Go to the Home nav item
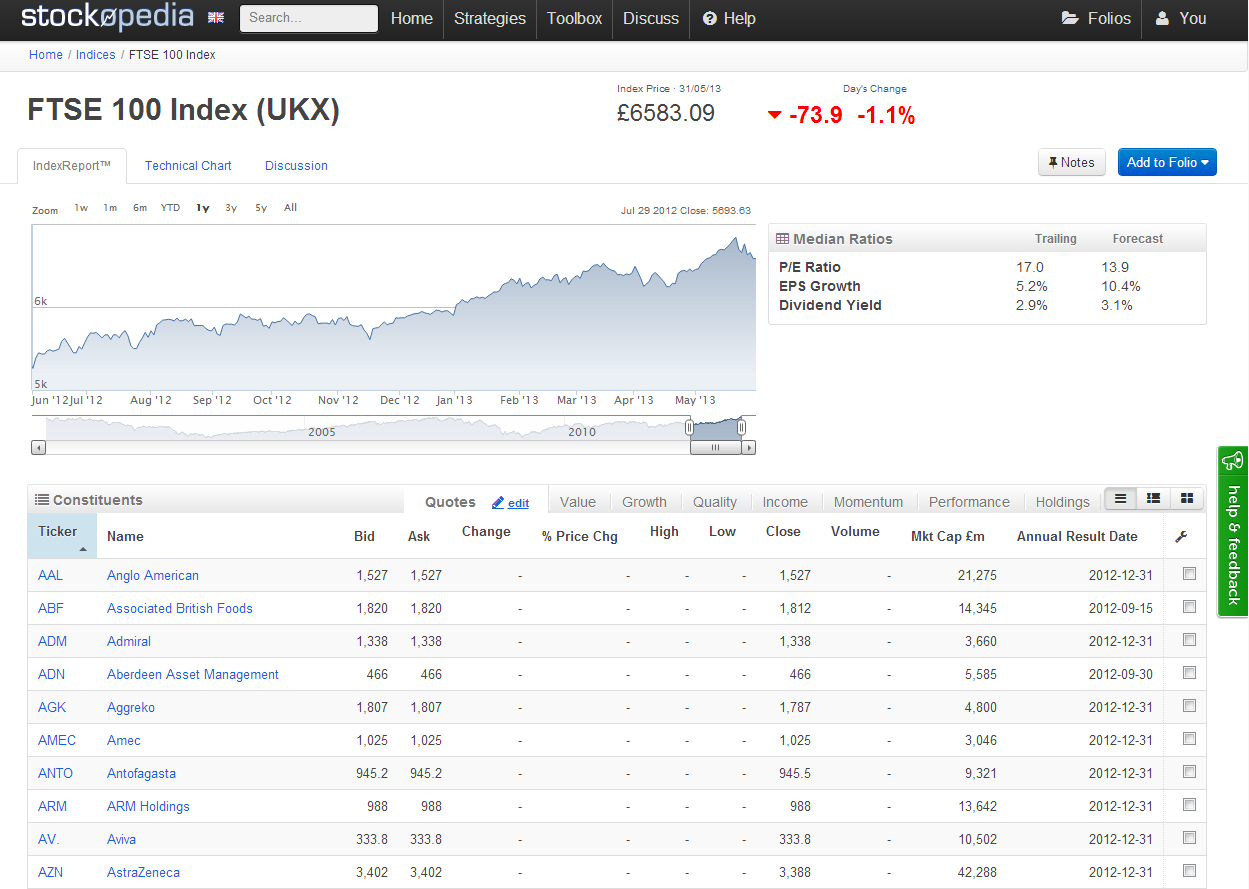 [412, 18]
